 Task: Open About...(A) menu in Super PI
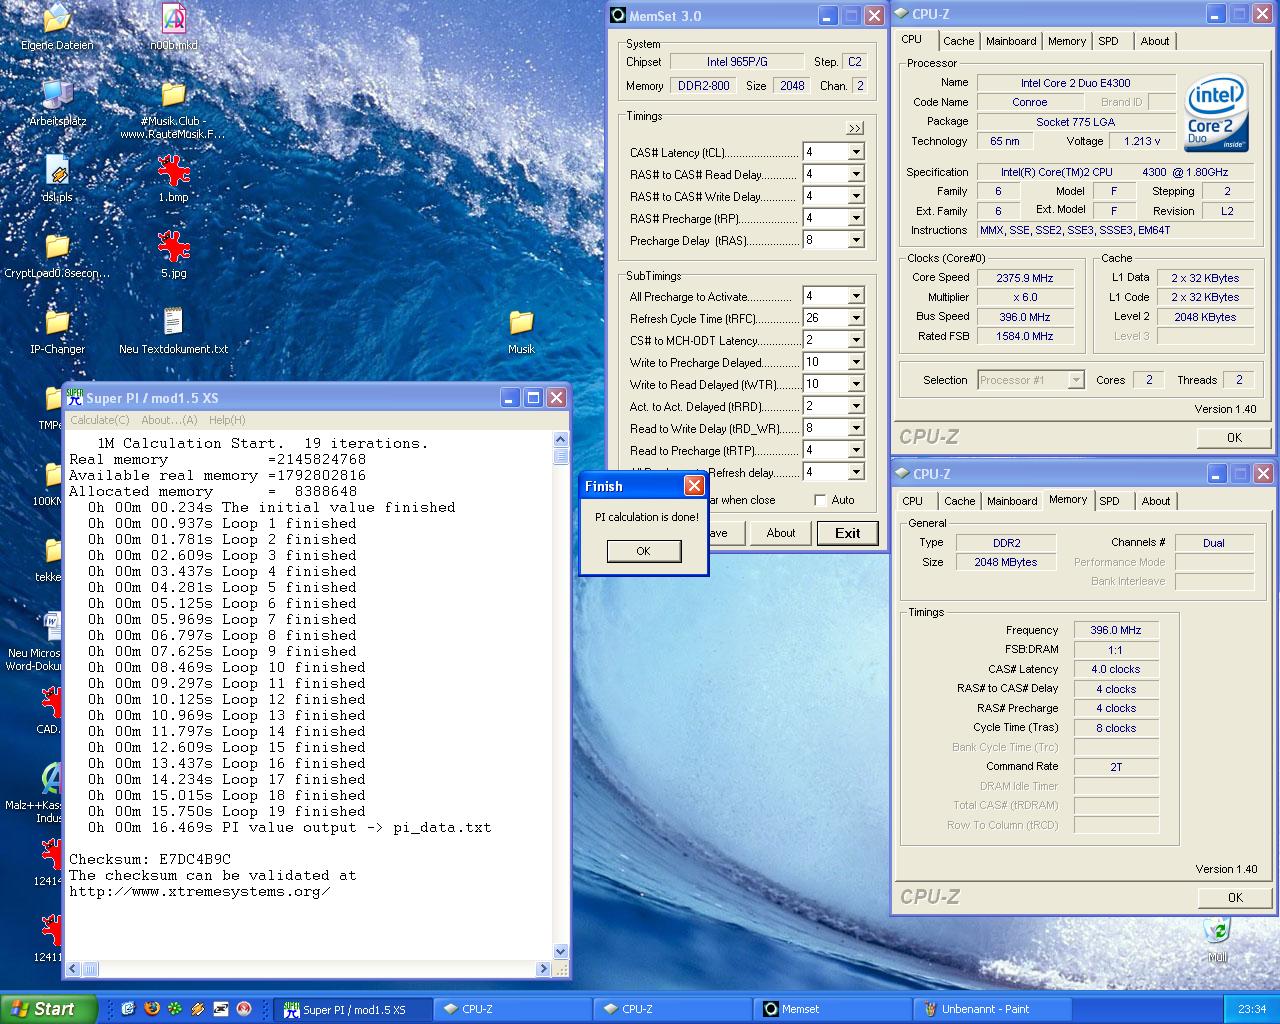coord(169,420)
